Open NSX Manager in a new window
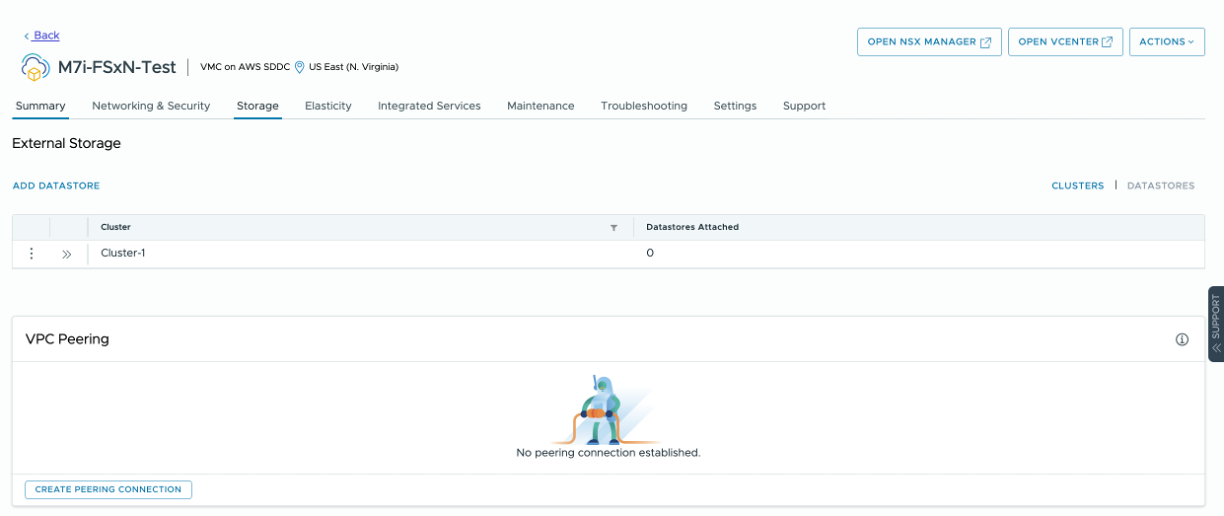 [929, 42]
